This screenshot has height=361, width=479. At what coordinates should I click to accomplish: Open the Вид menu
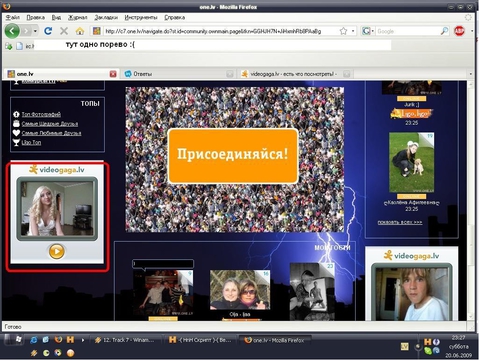click(x=56, y=17)
